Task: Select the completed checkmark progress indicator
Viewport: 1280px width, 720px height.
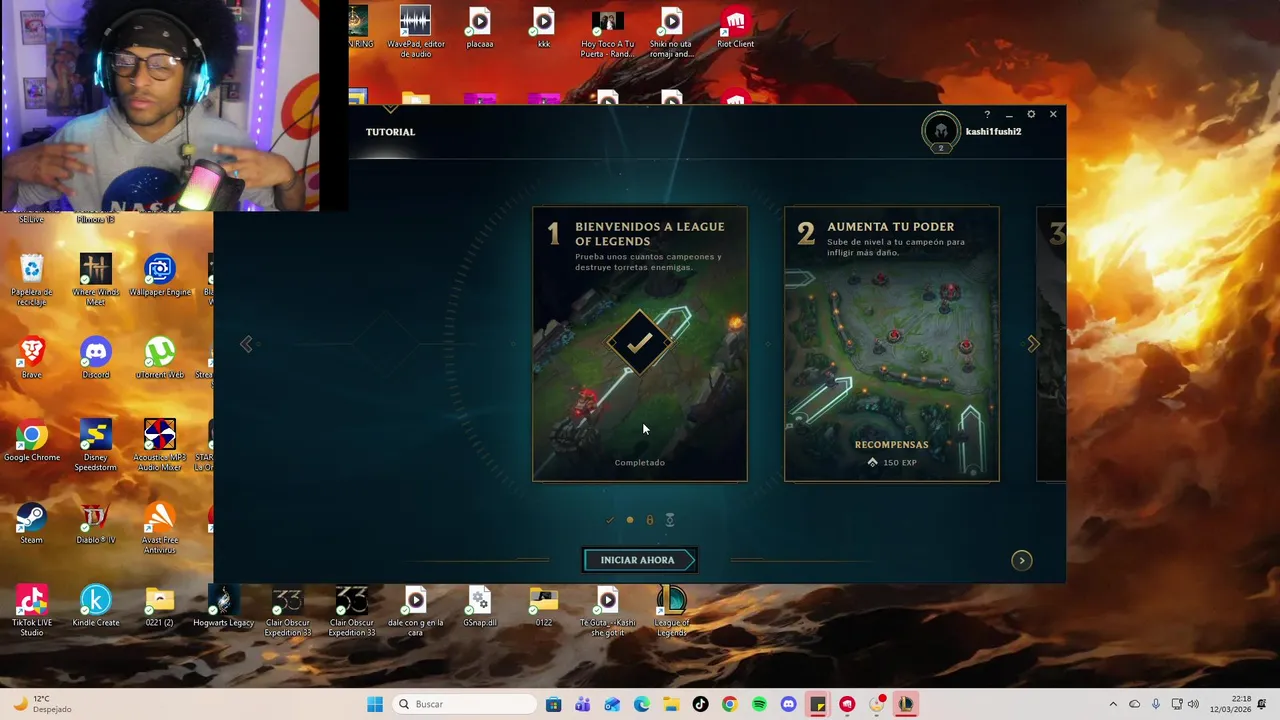Action: tap(610, 520)
